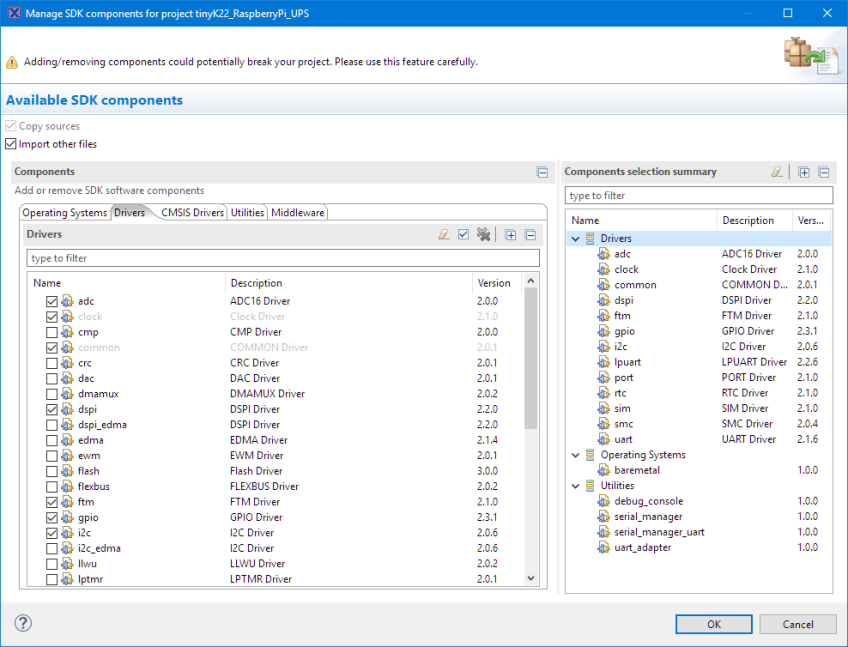Image resolution: width=848 pixels, height=647 pixels.
Task: Collapse the Utilities group in summary panel
Action: (x=573, y=485)
